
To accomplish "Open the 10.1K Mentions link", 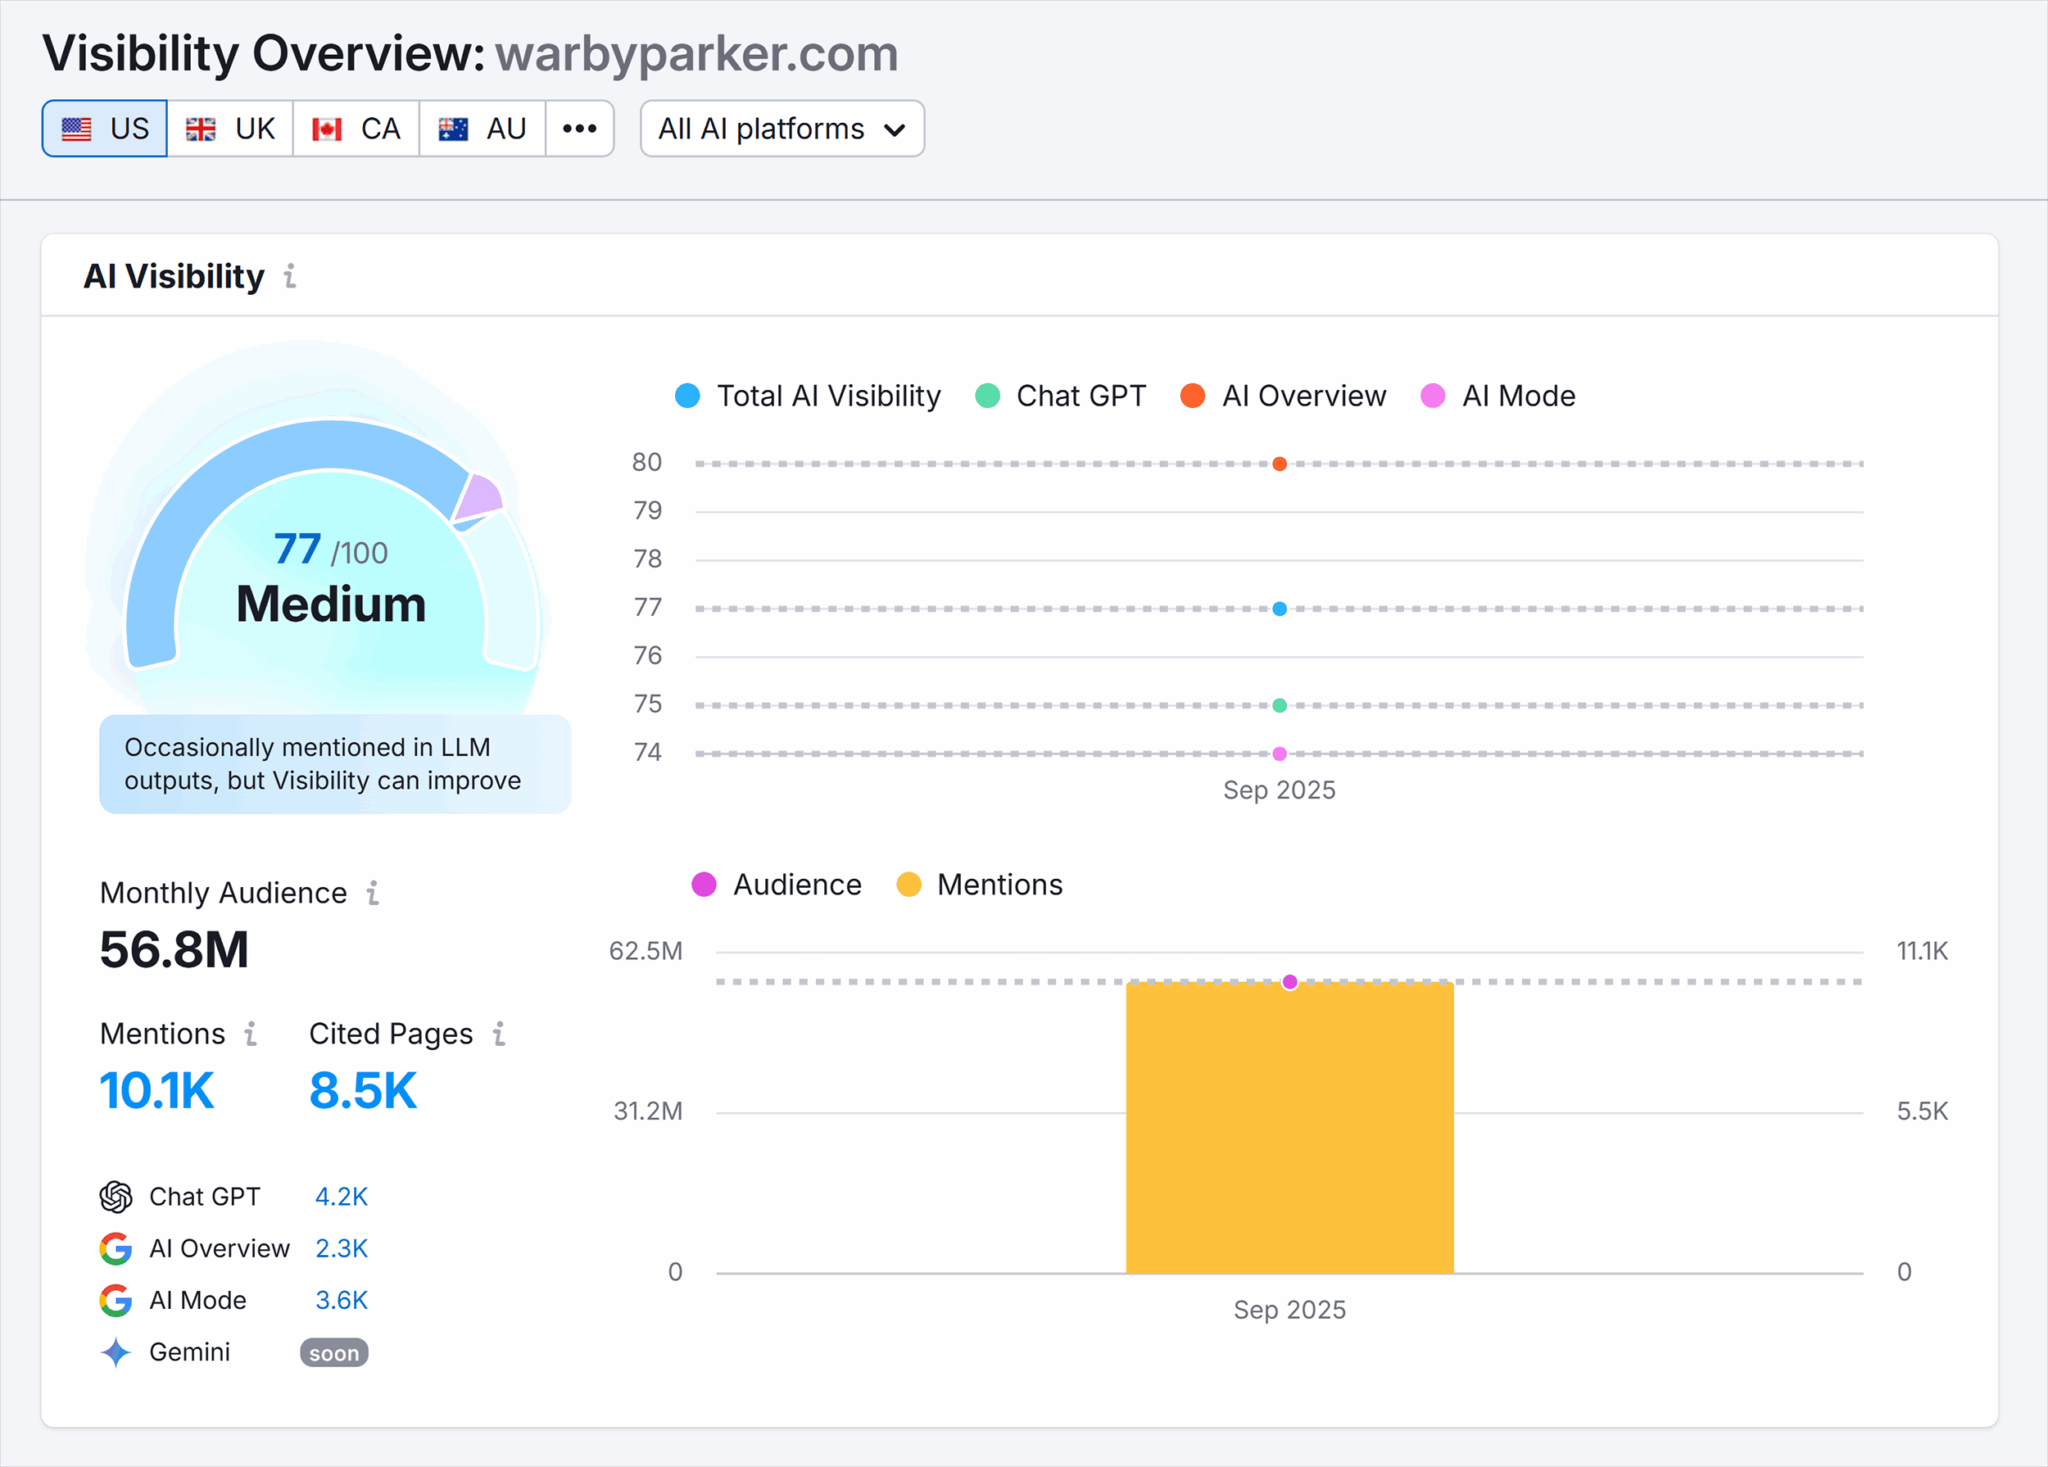I will coord(157,1090).
